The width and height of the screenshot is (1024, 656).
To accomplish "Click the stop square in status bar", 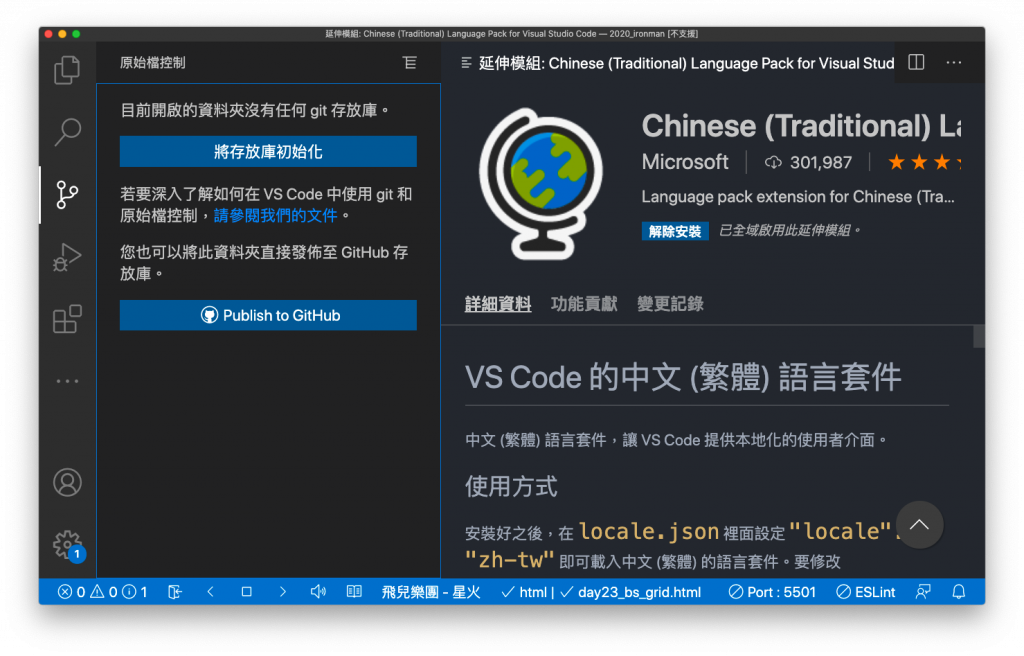I will point(246,592).
